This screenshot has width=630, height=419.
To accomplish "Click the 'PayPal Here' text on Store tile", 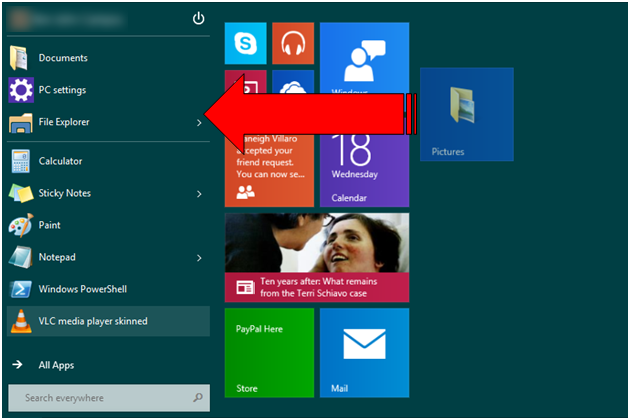I will click(x=259, y=329).
